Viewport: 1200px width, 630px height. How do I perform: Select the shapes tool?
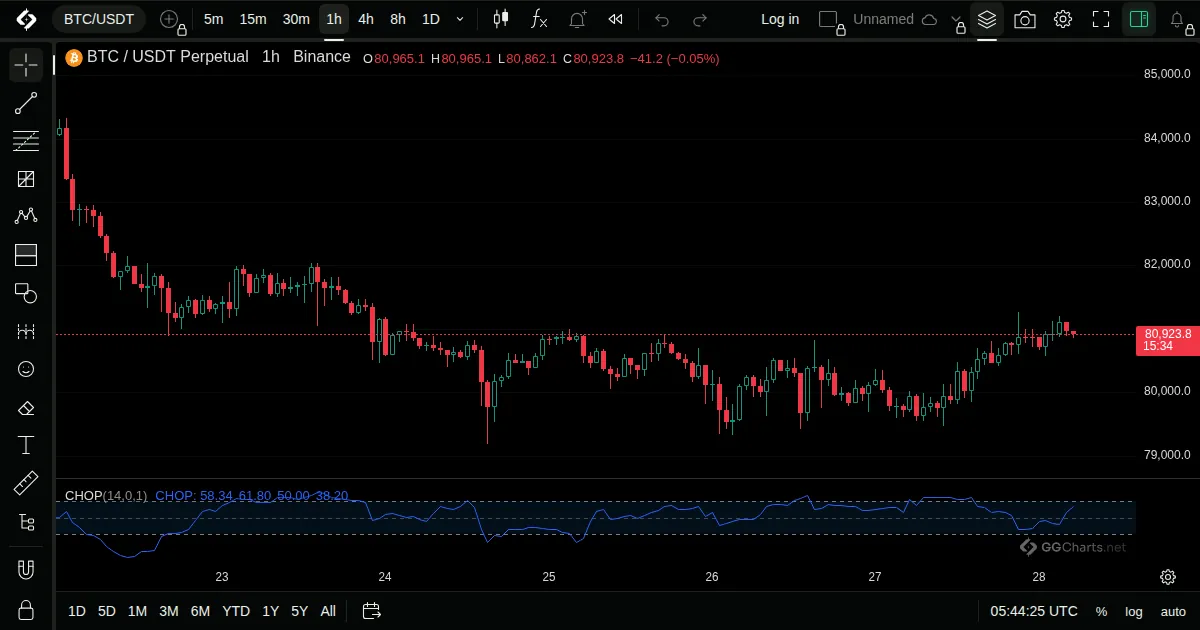click(26, 293)
